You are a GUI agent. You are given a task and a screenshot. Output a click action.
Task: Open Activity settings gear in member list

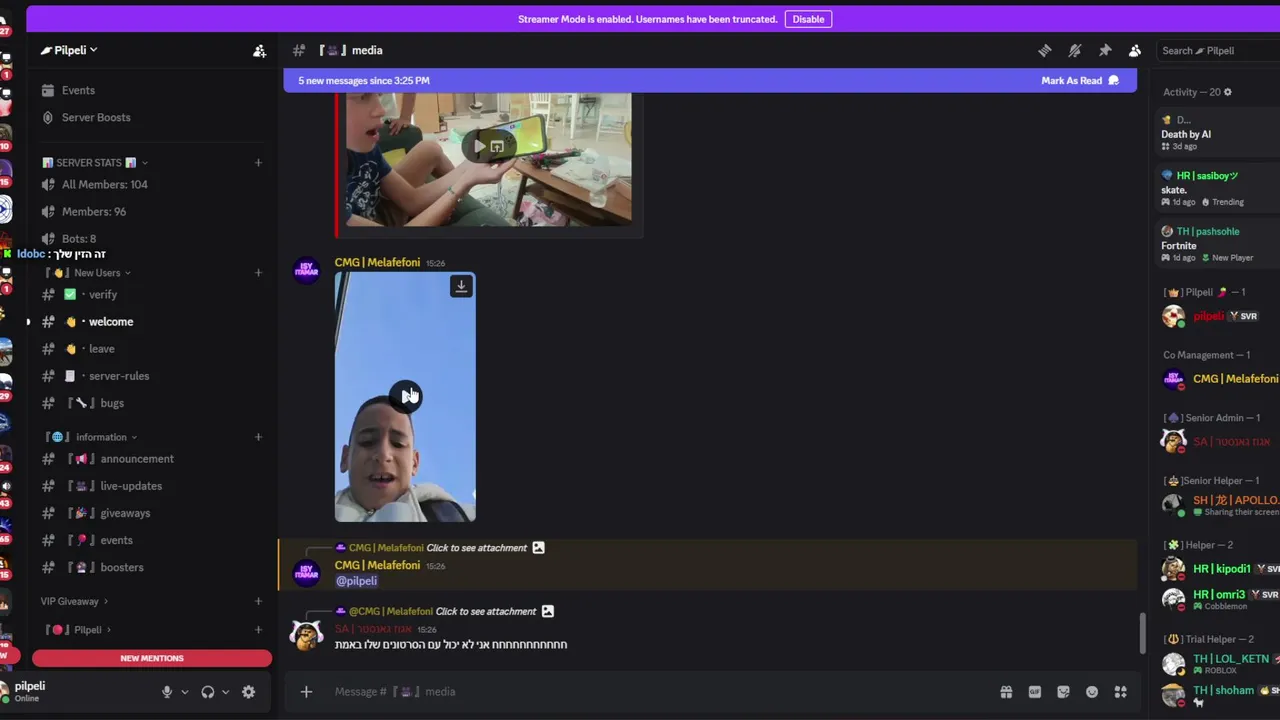pyautogui.click(x=1228, y=92)
